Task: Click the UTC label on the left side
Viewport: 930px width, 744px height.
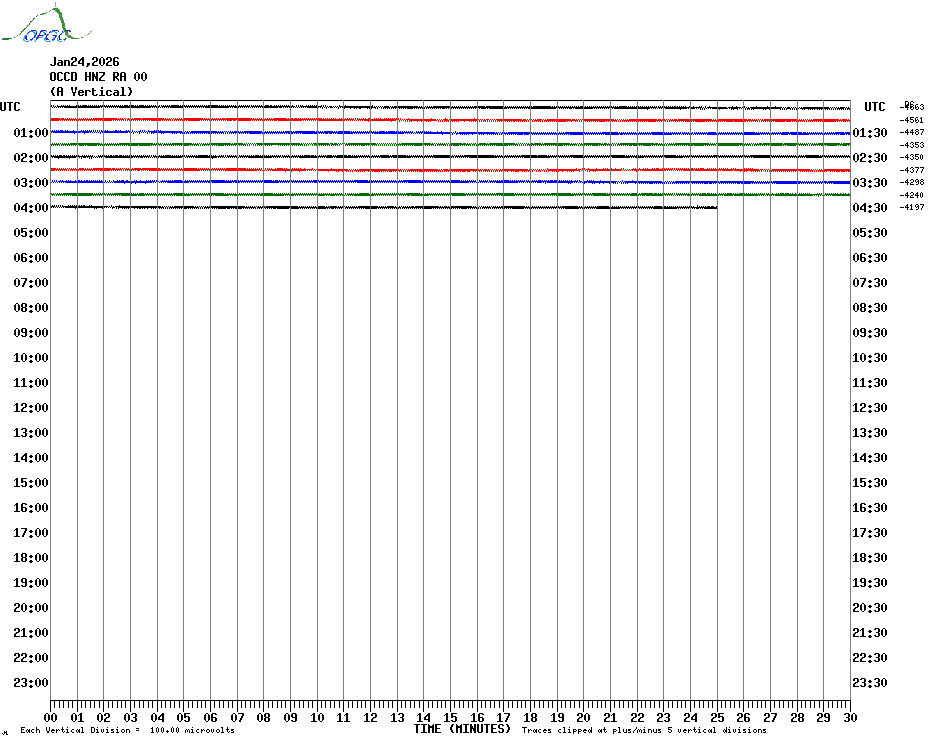Action: click(10, 107)
